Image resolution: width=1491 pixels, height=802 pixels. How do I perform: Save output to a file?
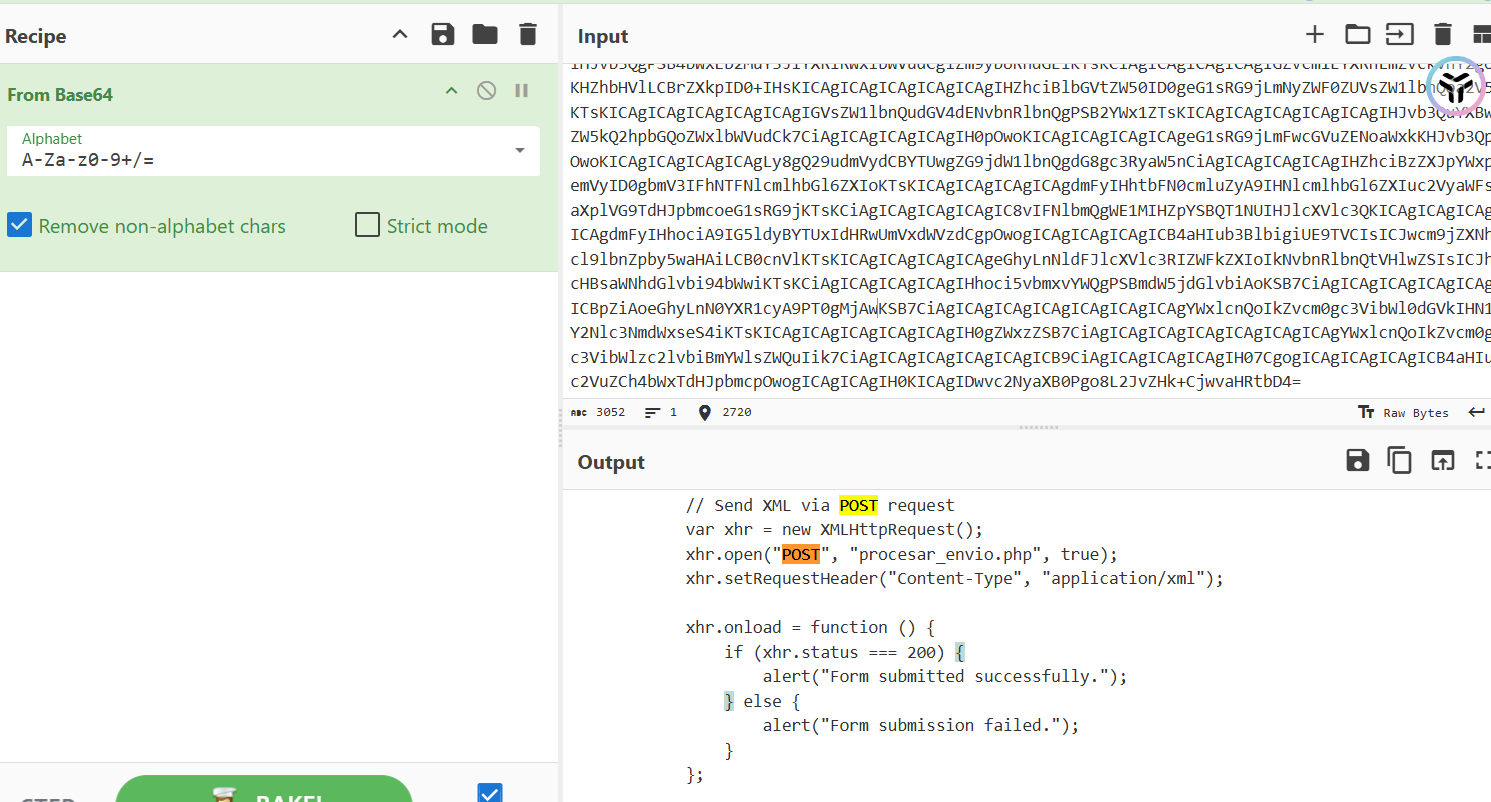click(x=1357, y=460)
